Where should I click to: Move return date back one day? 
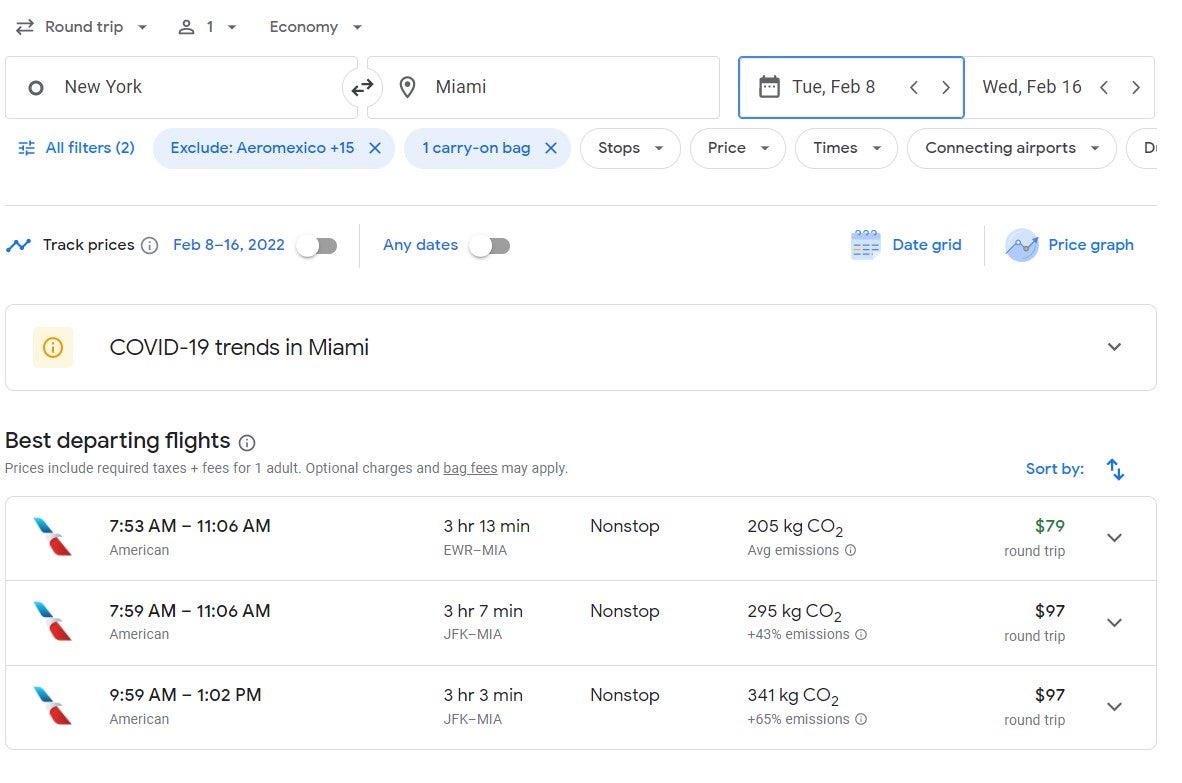point(1104,88)
